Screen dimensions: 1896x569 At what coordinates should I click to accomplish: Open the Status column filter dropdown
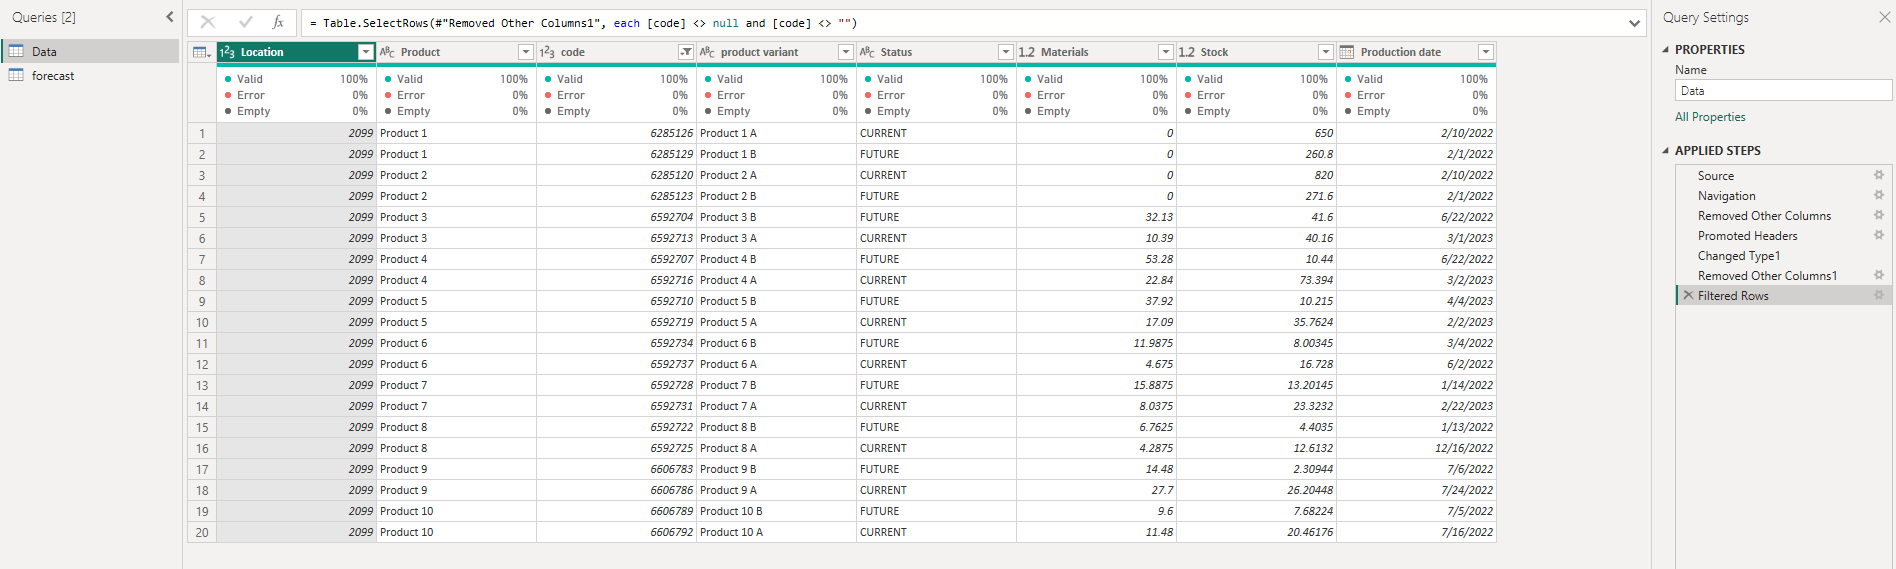tap(1006, 52)
